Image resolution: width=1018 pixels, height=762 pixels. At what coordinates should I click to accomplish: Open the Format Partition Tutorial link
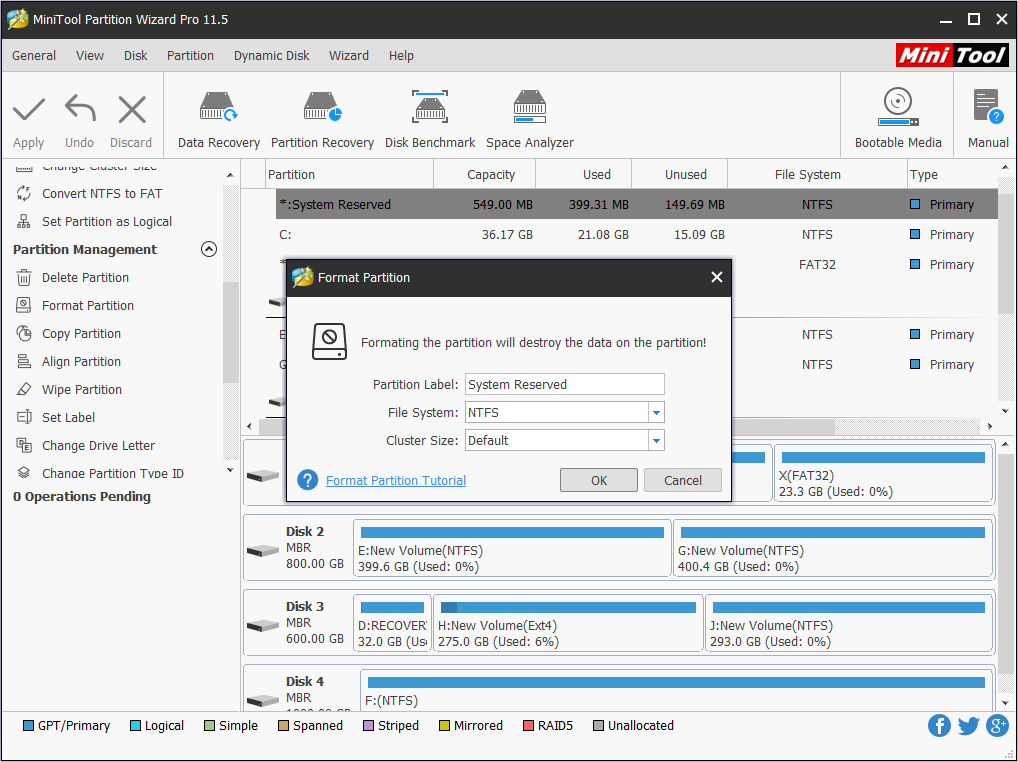point(395,480)
